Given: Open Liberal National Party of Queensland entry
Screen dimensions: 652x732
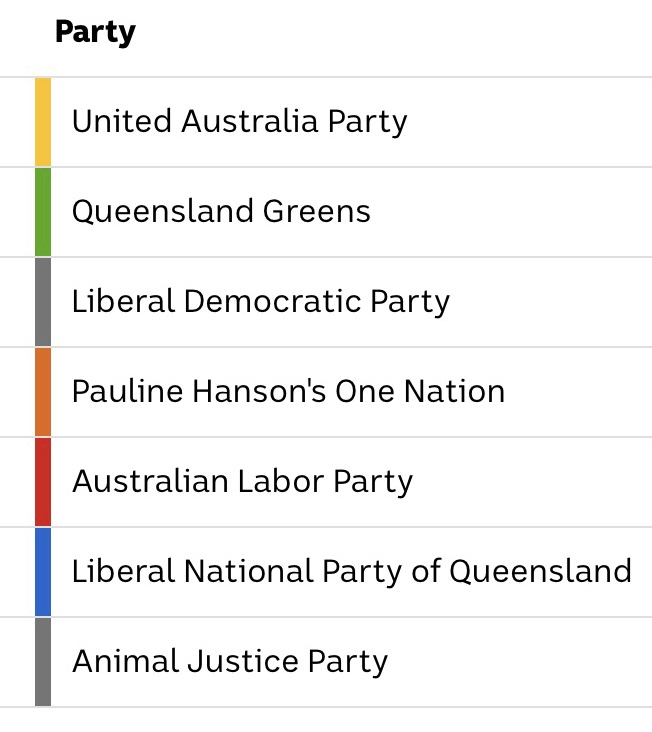Looking at the screenshot, I should pos(351,572).
